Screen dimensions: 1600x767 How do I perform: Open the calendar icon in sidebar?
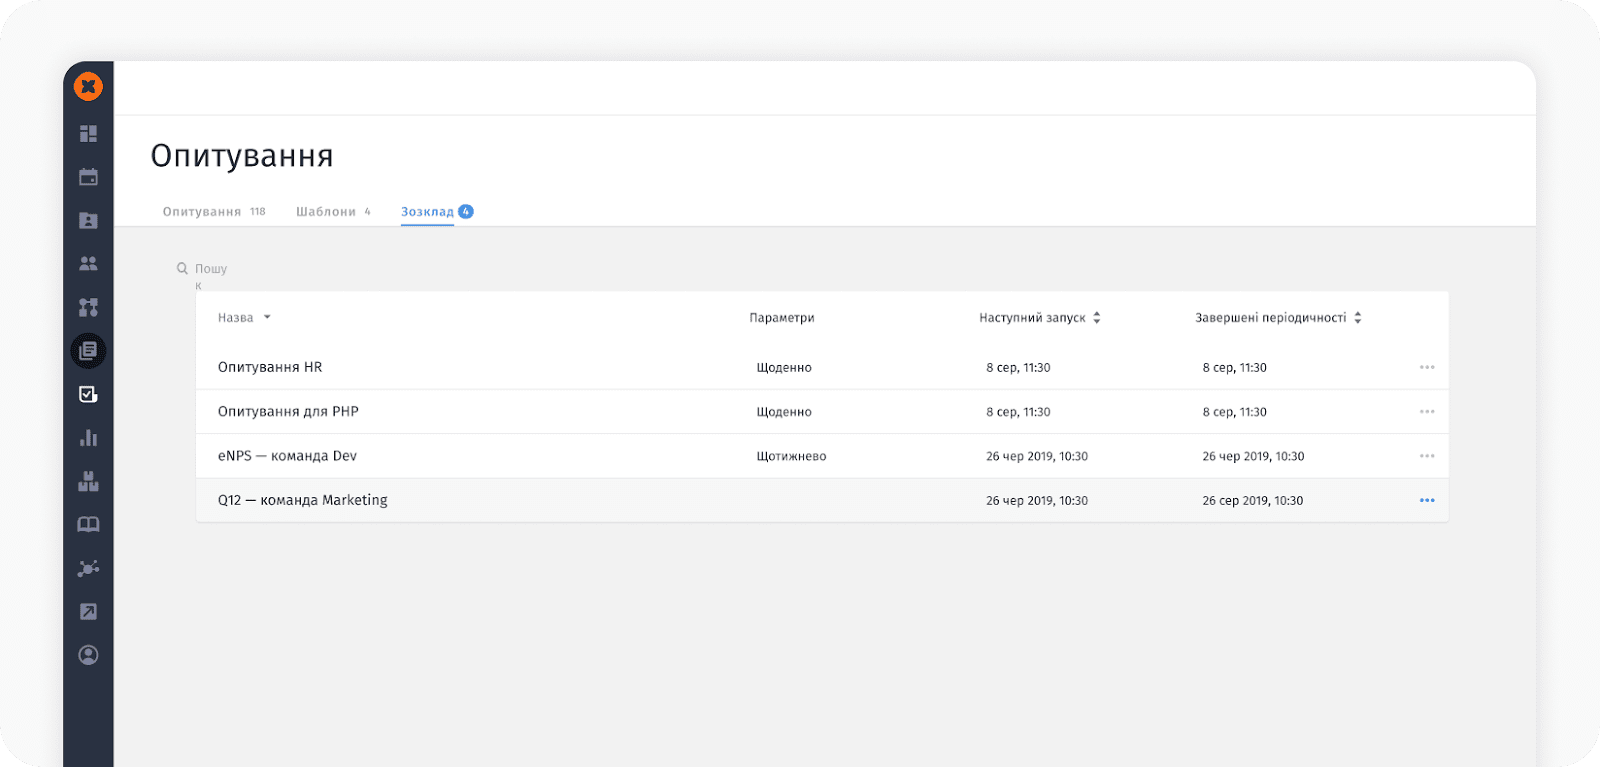point(88,177)
